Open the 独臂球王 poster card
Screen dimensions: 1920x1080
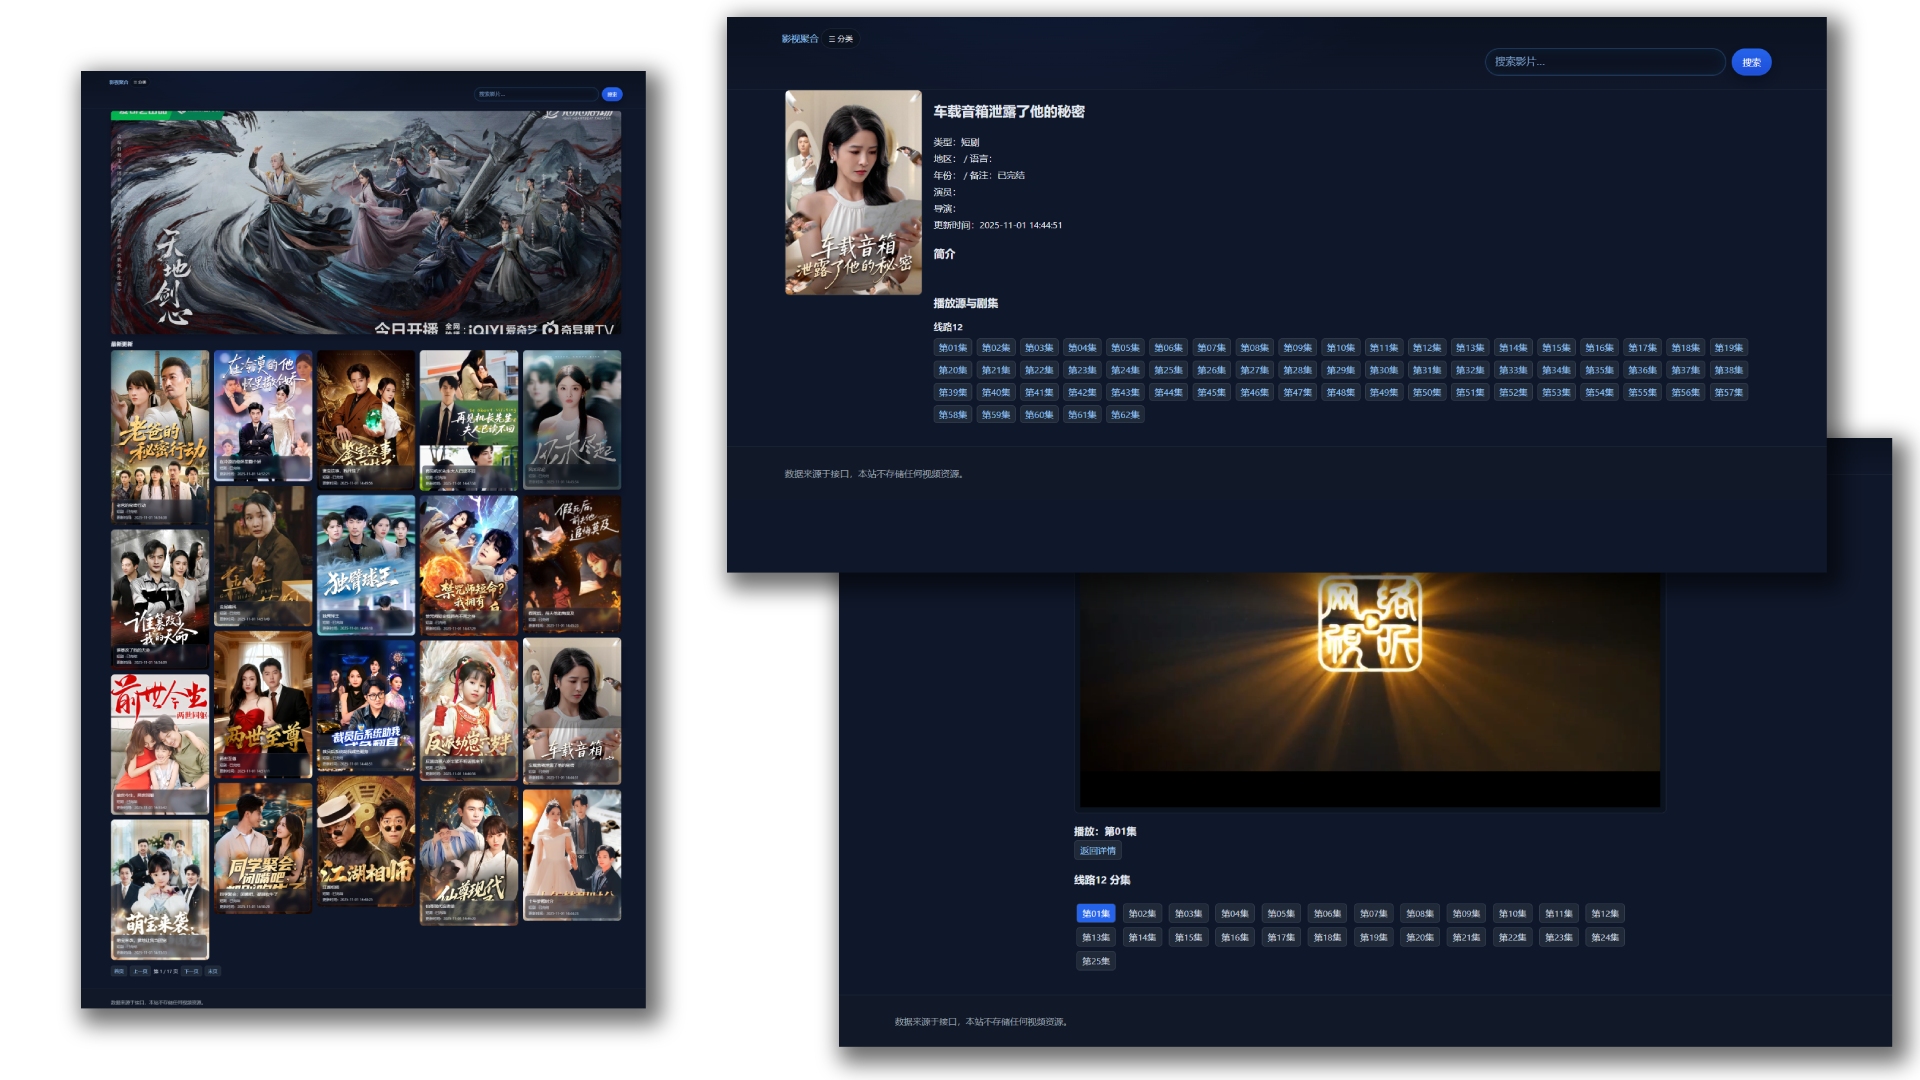[x=365, y=565]
